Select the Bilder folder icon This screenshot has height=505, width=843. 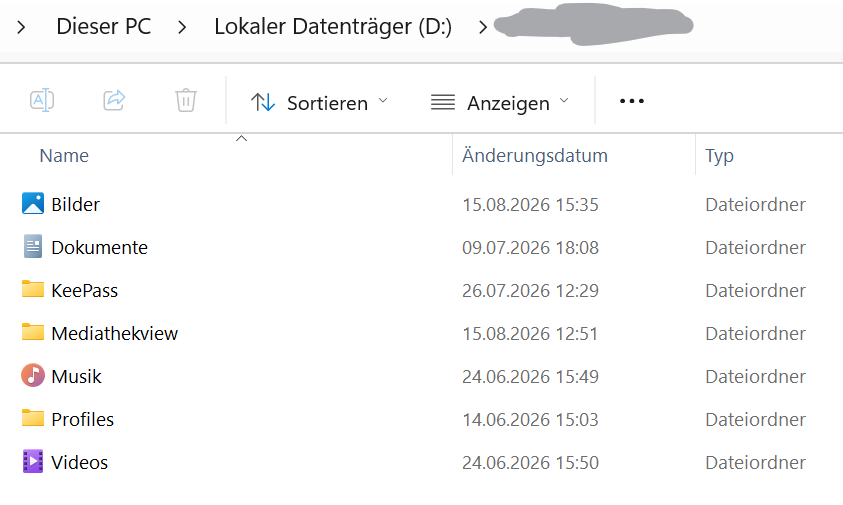pos(33,204)
